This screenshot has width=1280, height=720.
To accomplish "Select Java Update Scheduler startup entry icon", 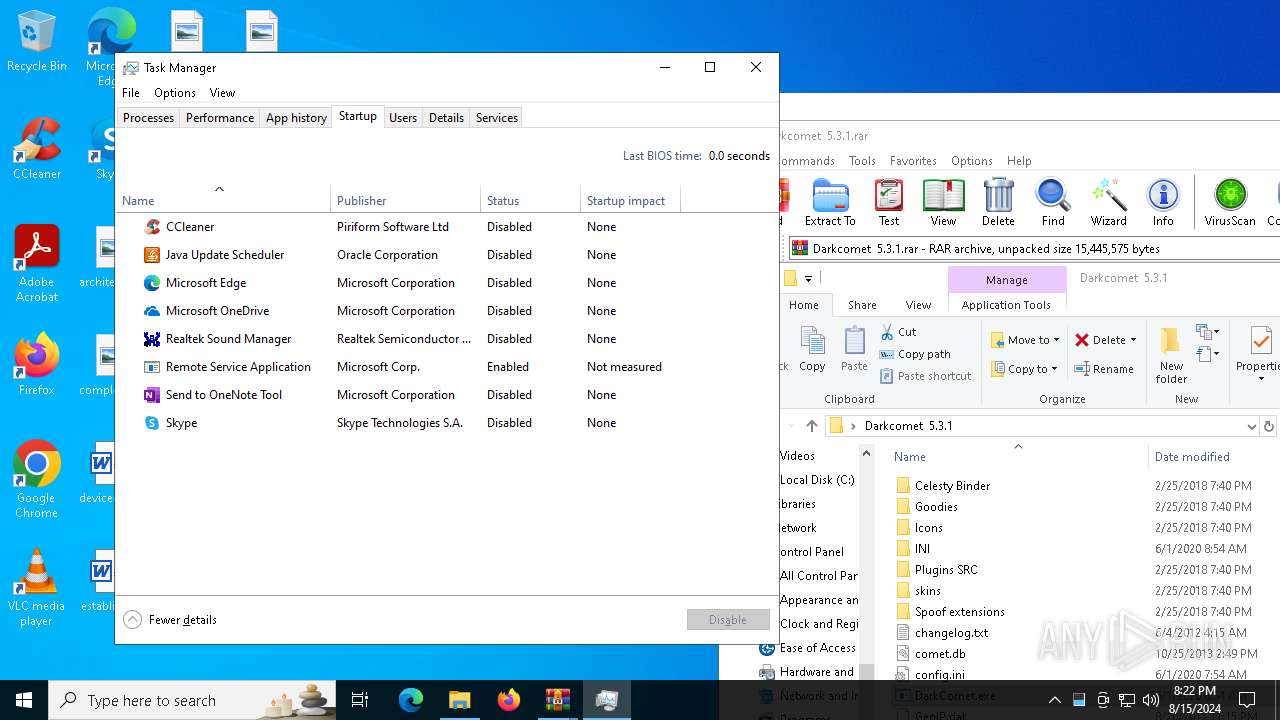I will (x=152, y=255).
